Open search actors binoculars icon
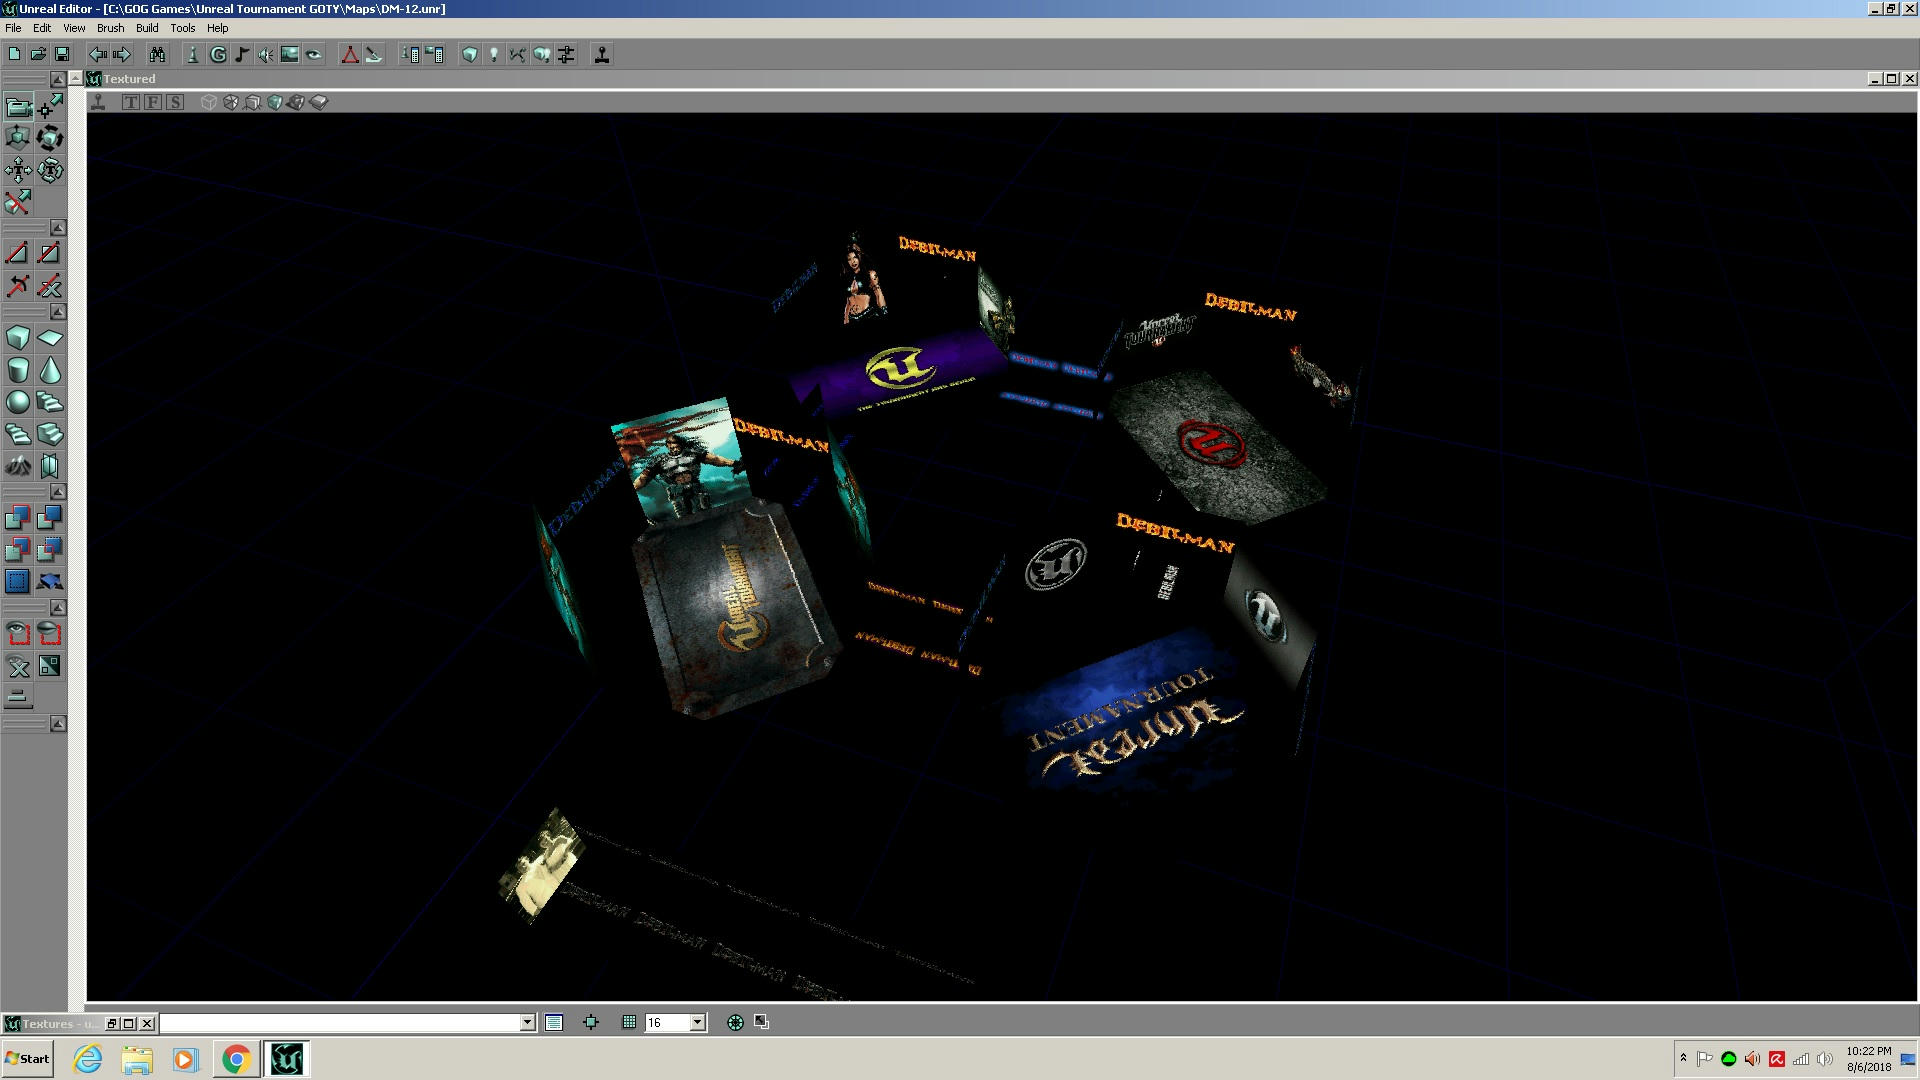This screenshot has height=1080, width=1920. [157, 54]
